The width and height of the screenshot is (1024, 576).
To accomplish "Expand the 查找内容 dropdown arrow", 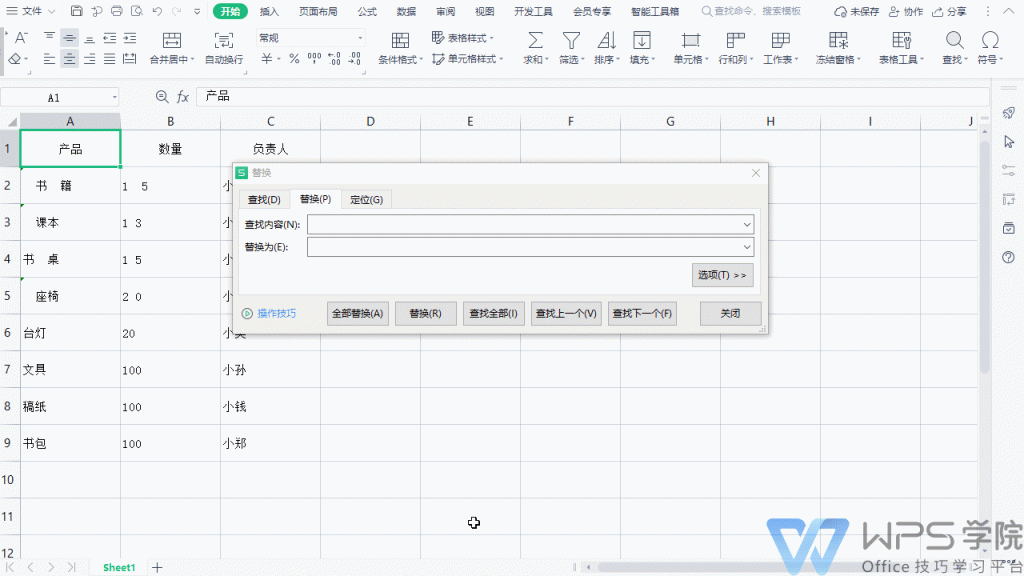I will [747, 224].
